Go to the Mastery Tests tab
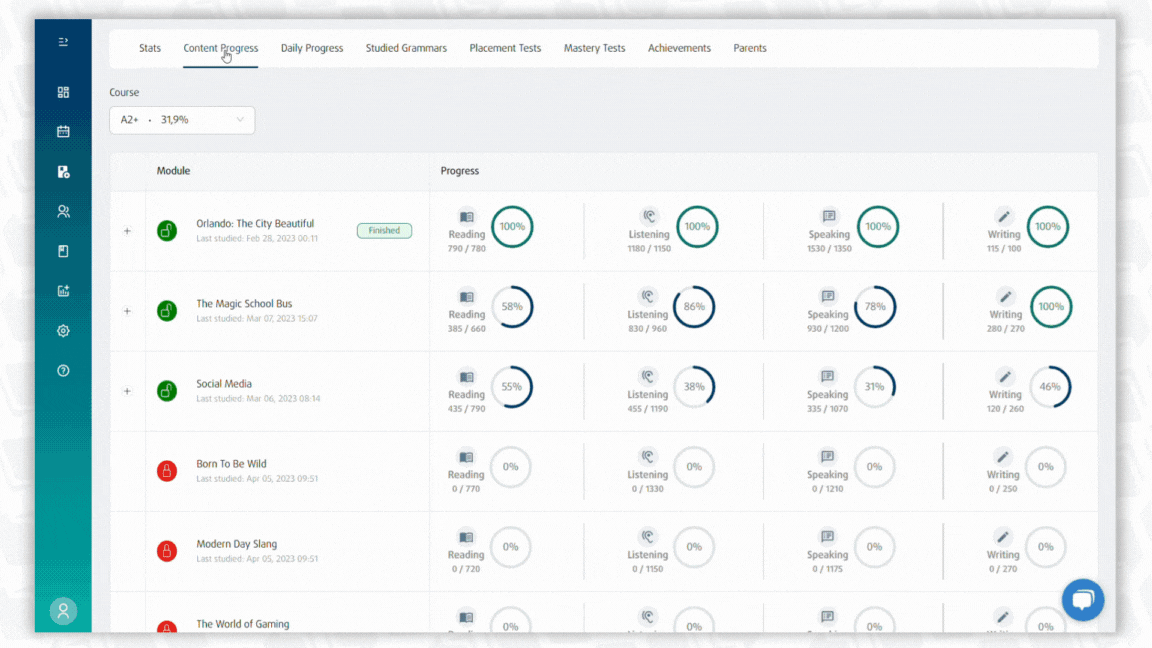This screenshot has height=648, width=1152. [x=594, y=48]
